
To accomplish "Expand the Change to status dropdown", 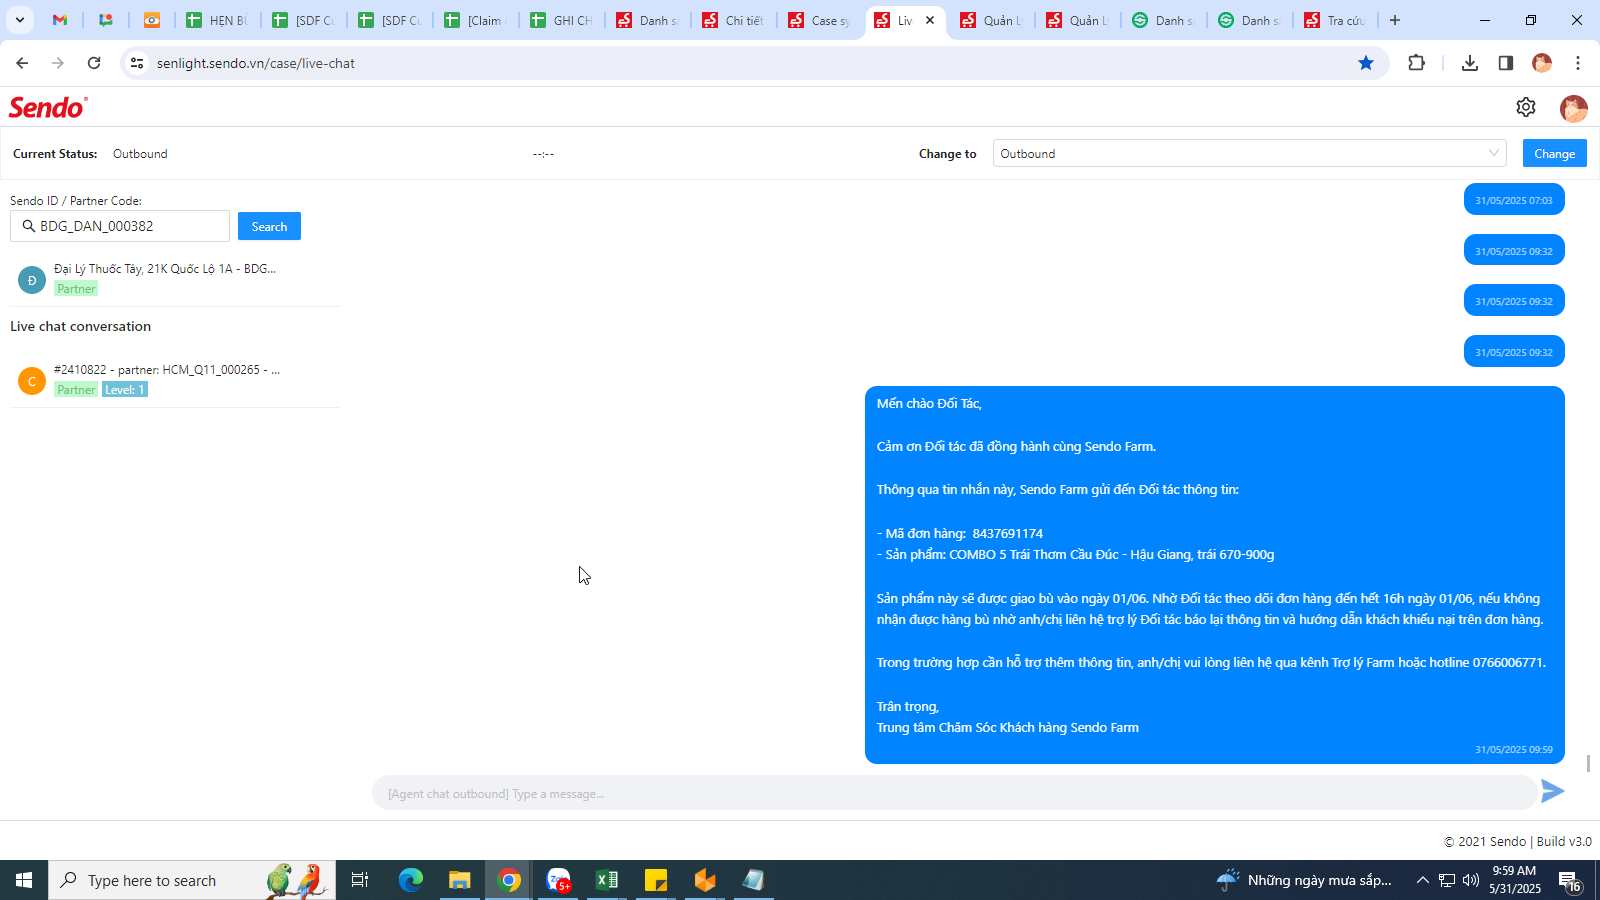I will (x=1249, y=153).
